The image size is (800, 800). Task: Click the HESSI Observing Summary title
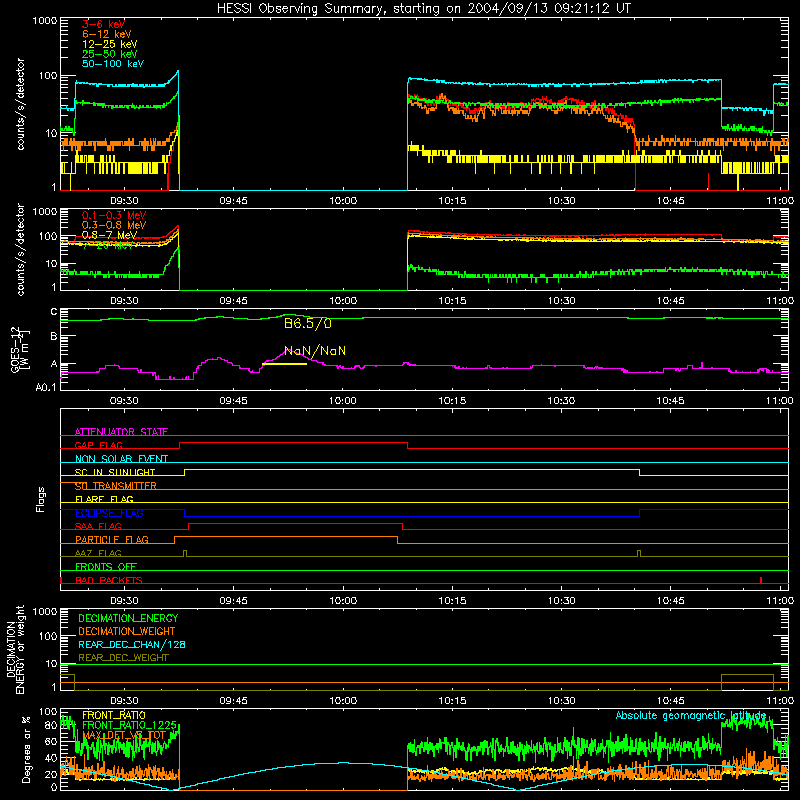click(x=423, y=9)
